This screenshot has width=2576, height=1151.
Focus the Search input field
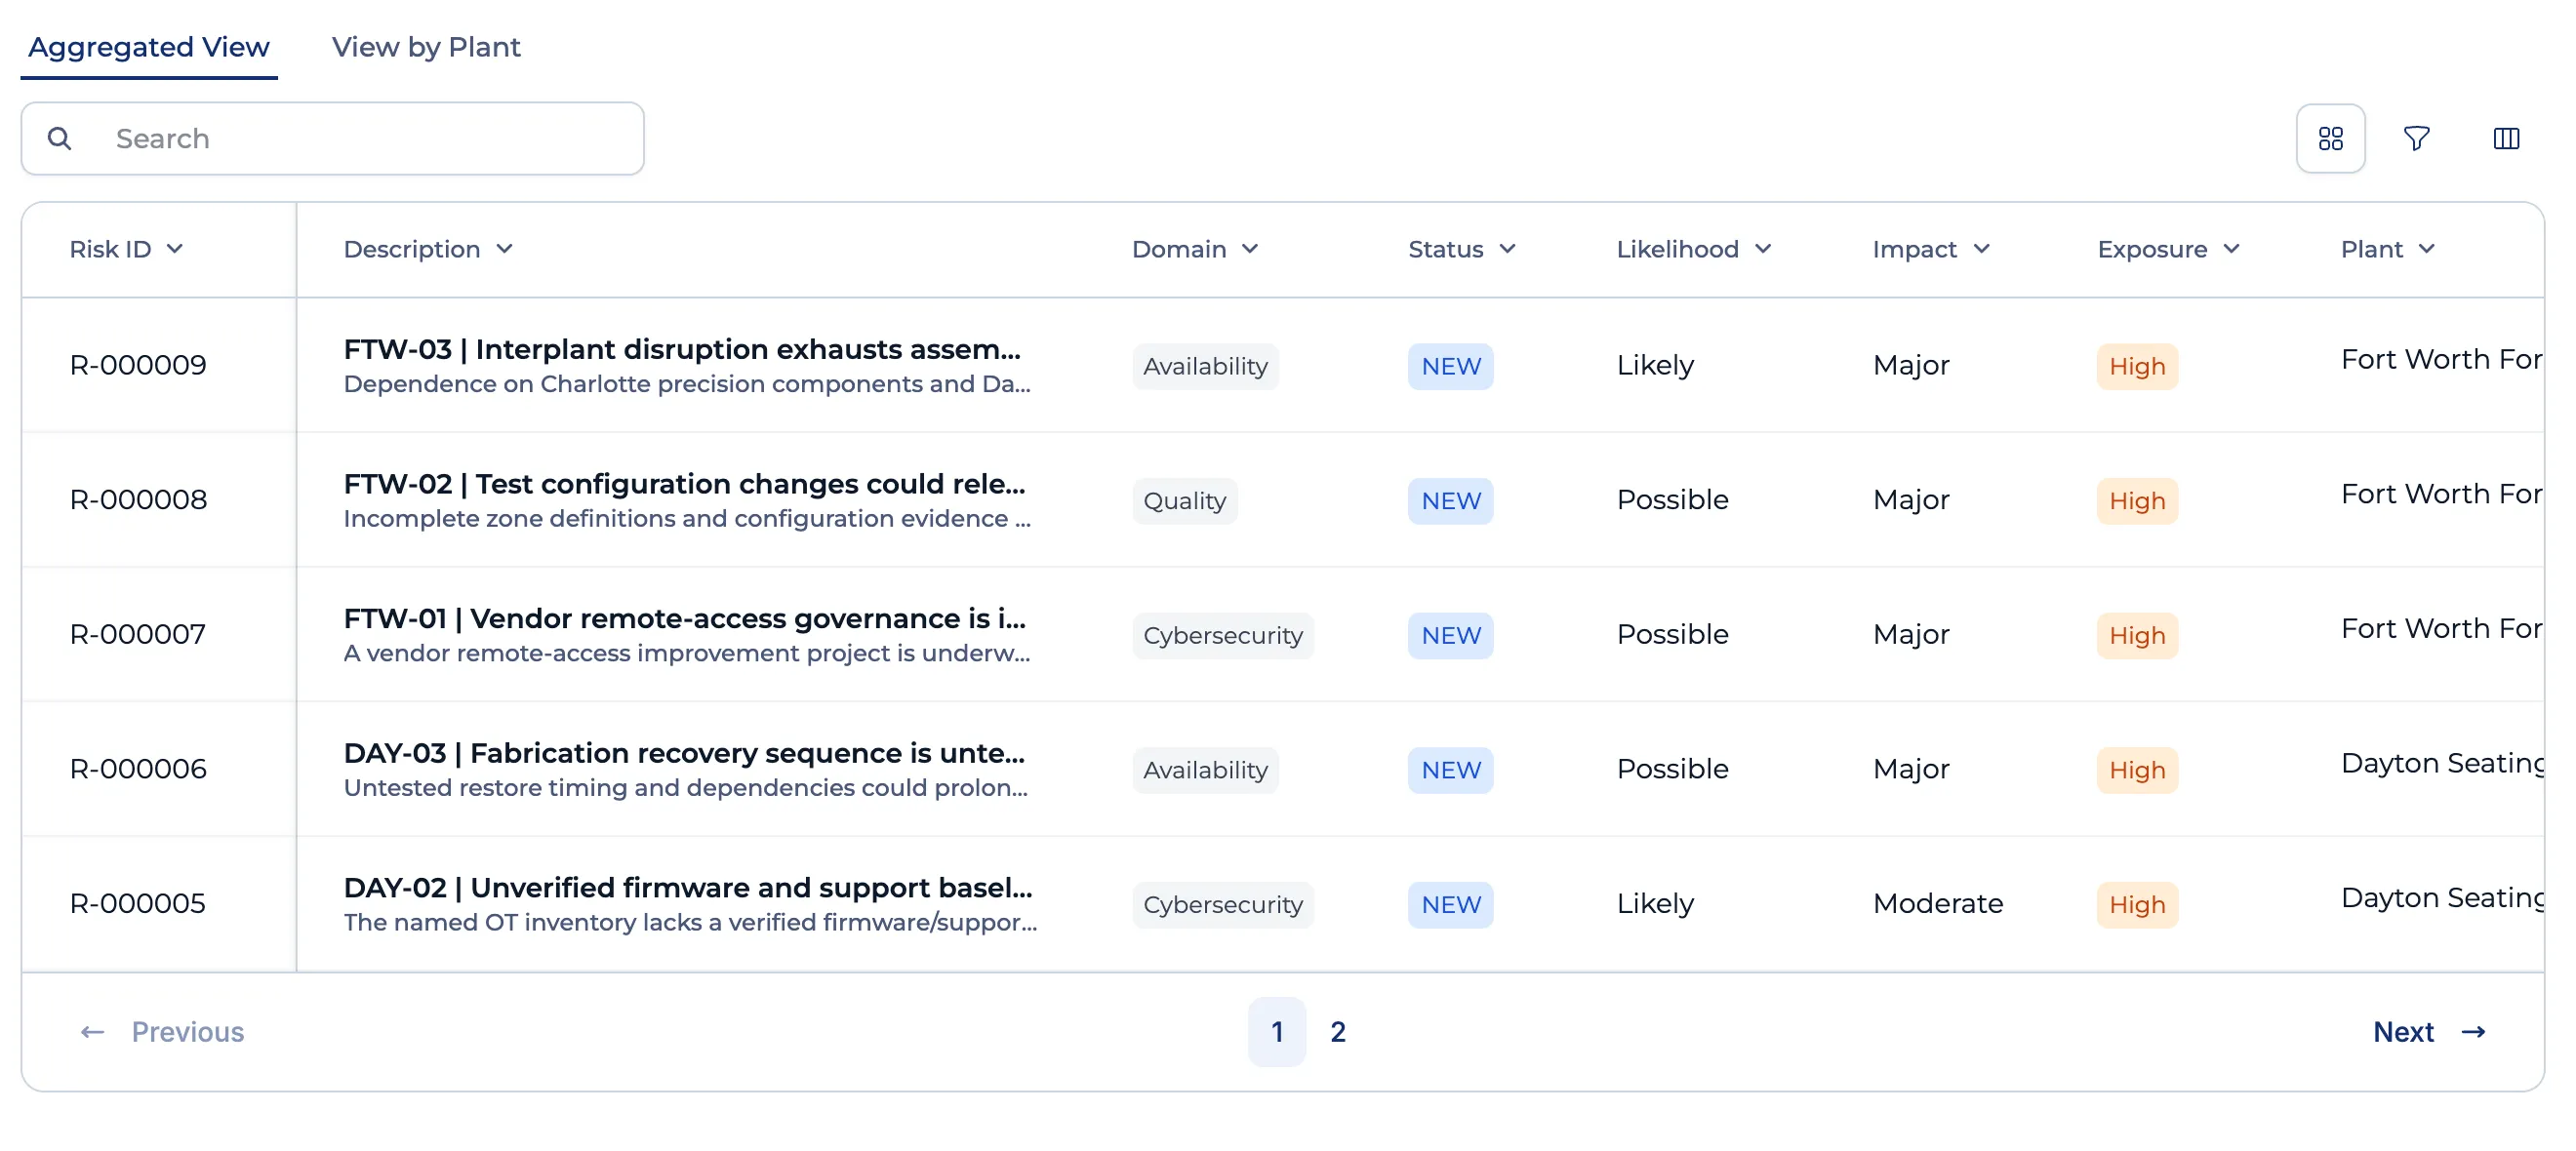(x=332, y=138)
